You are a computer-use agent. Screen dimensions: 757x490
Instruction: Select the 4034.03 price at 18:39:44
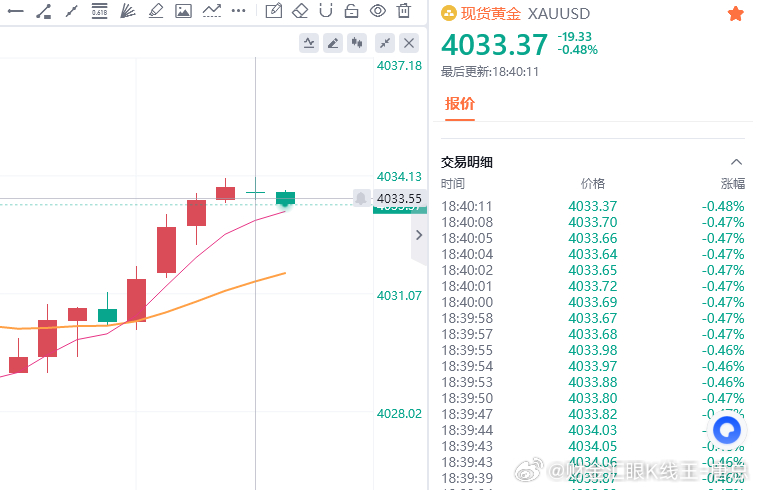tap(593, 430)
